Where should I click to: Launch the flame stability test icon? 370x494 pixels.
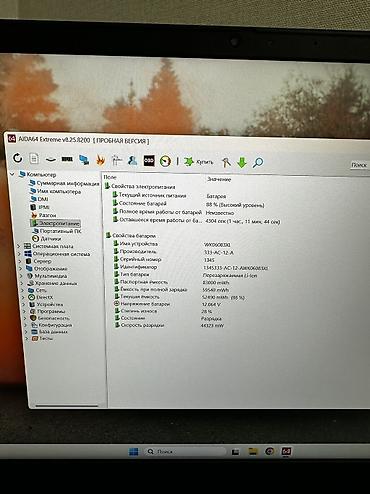tap(100, 161)
